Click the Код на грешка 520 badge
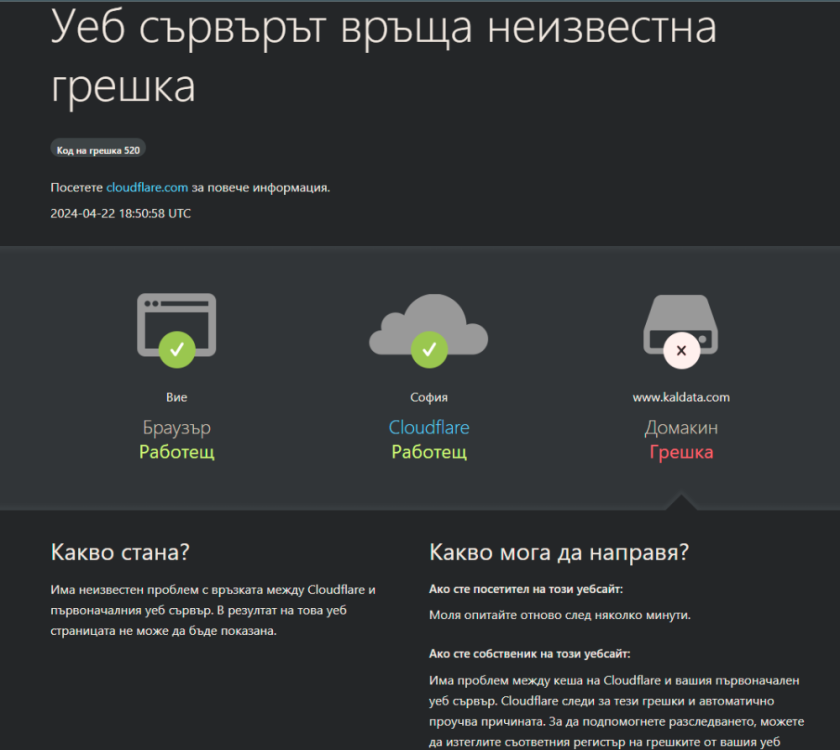Image resolution: width=840 pixels, height=750 pixels. pyautogui.click(x=98, y=150)
